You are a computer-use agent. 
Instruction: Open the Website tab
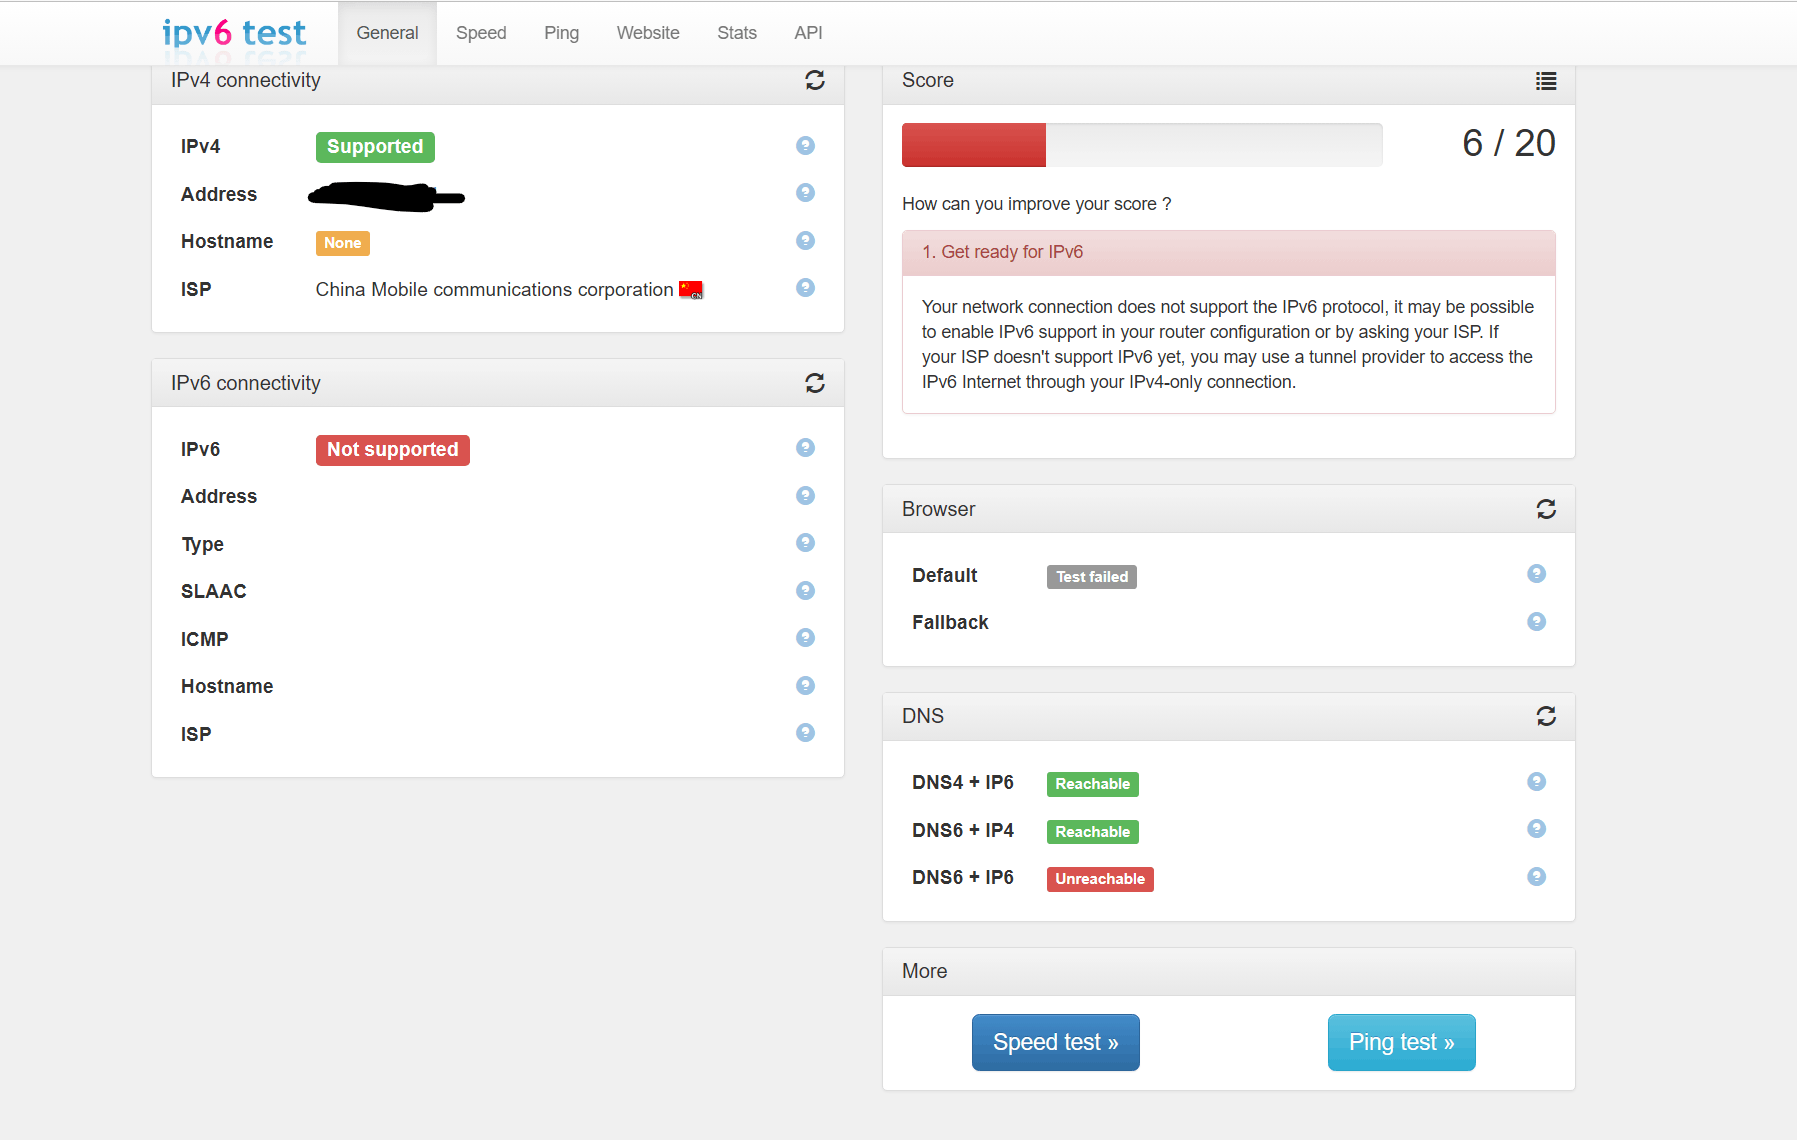[x=648, y=33]
